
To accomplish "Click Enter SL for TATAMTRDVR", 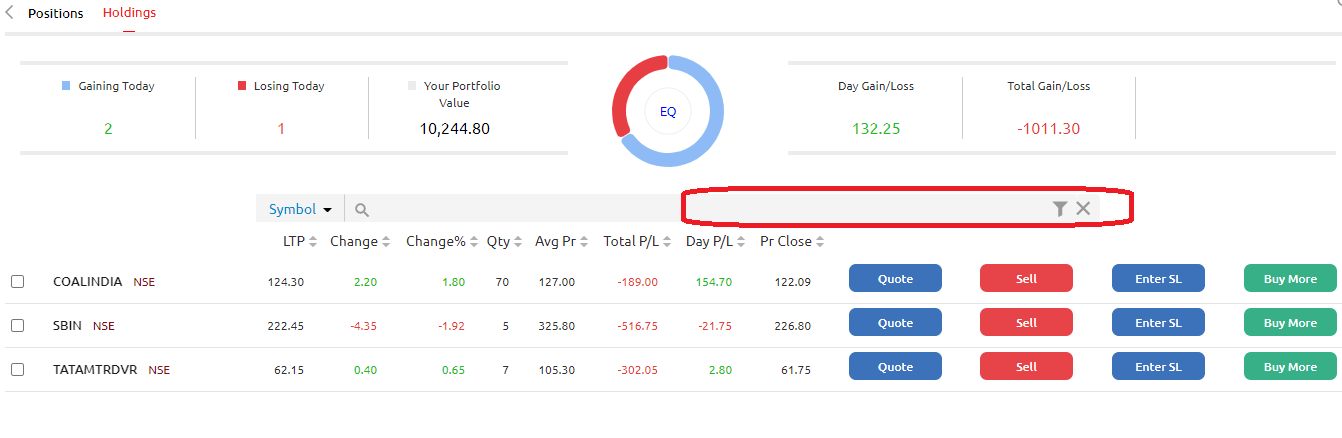I will [1158, 367].
